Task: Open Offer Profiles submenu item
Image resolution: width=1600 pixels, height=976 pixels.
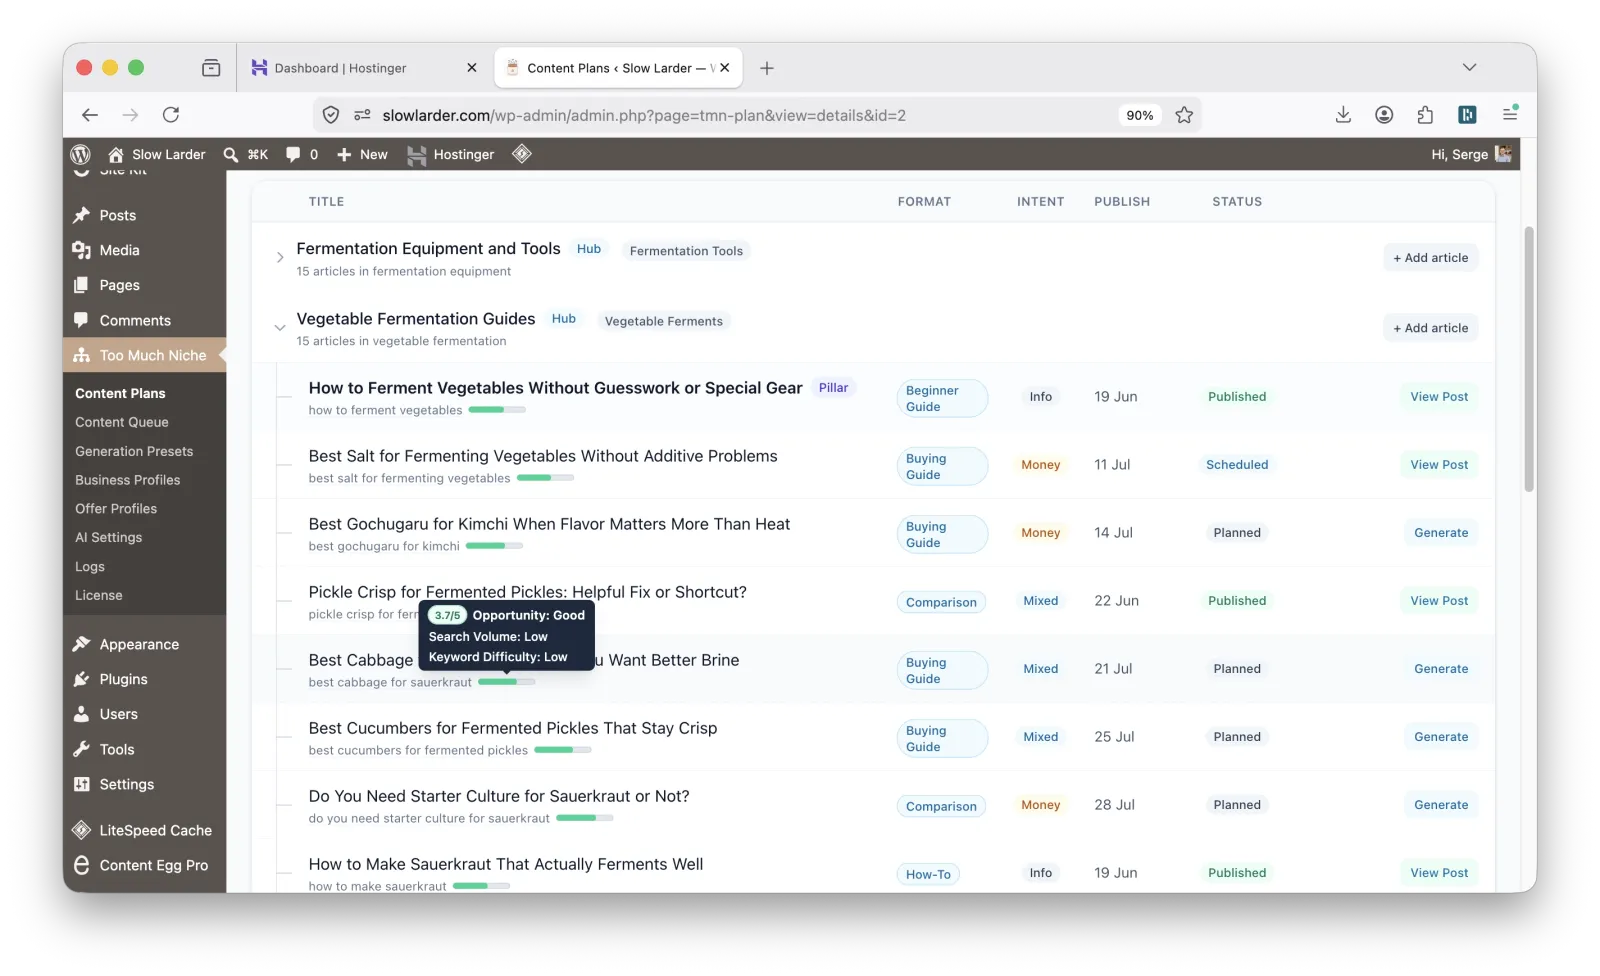Action: 116,508
